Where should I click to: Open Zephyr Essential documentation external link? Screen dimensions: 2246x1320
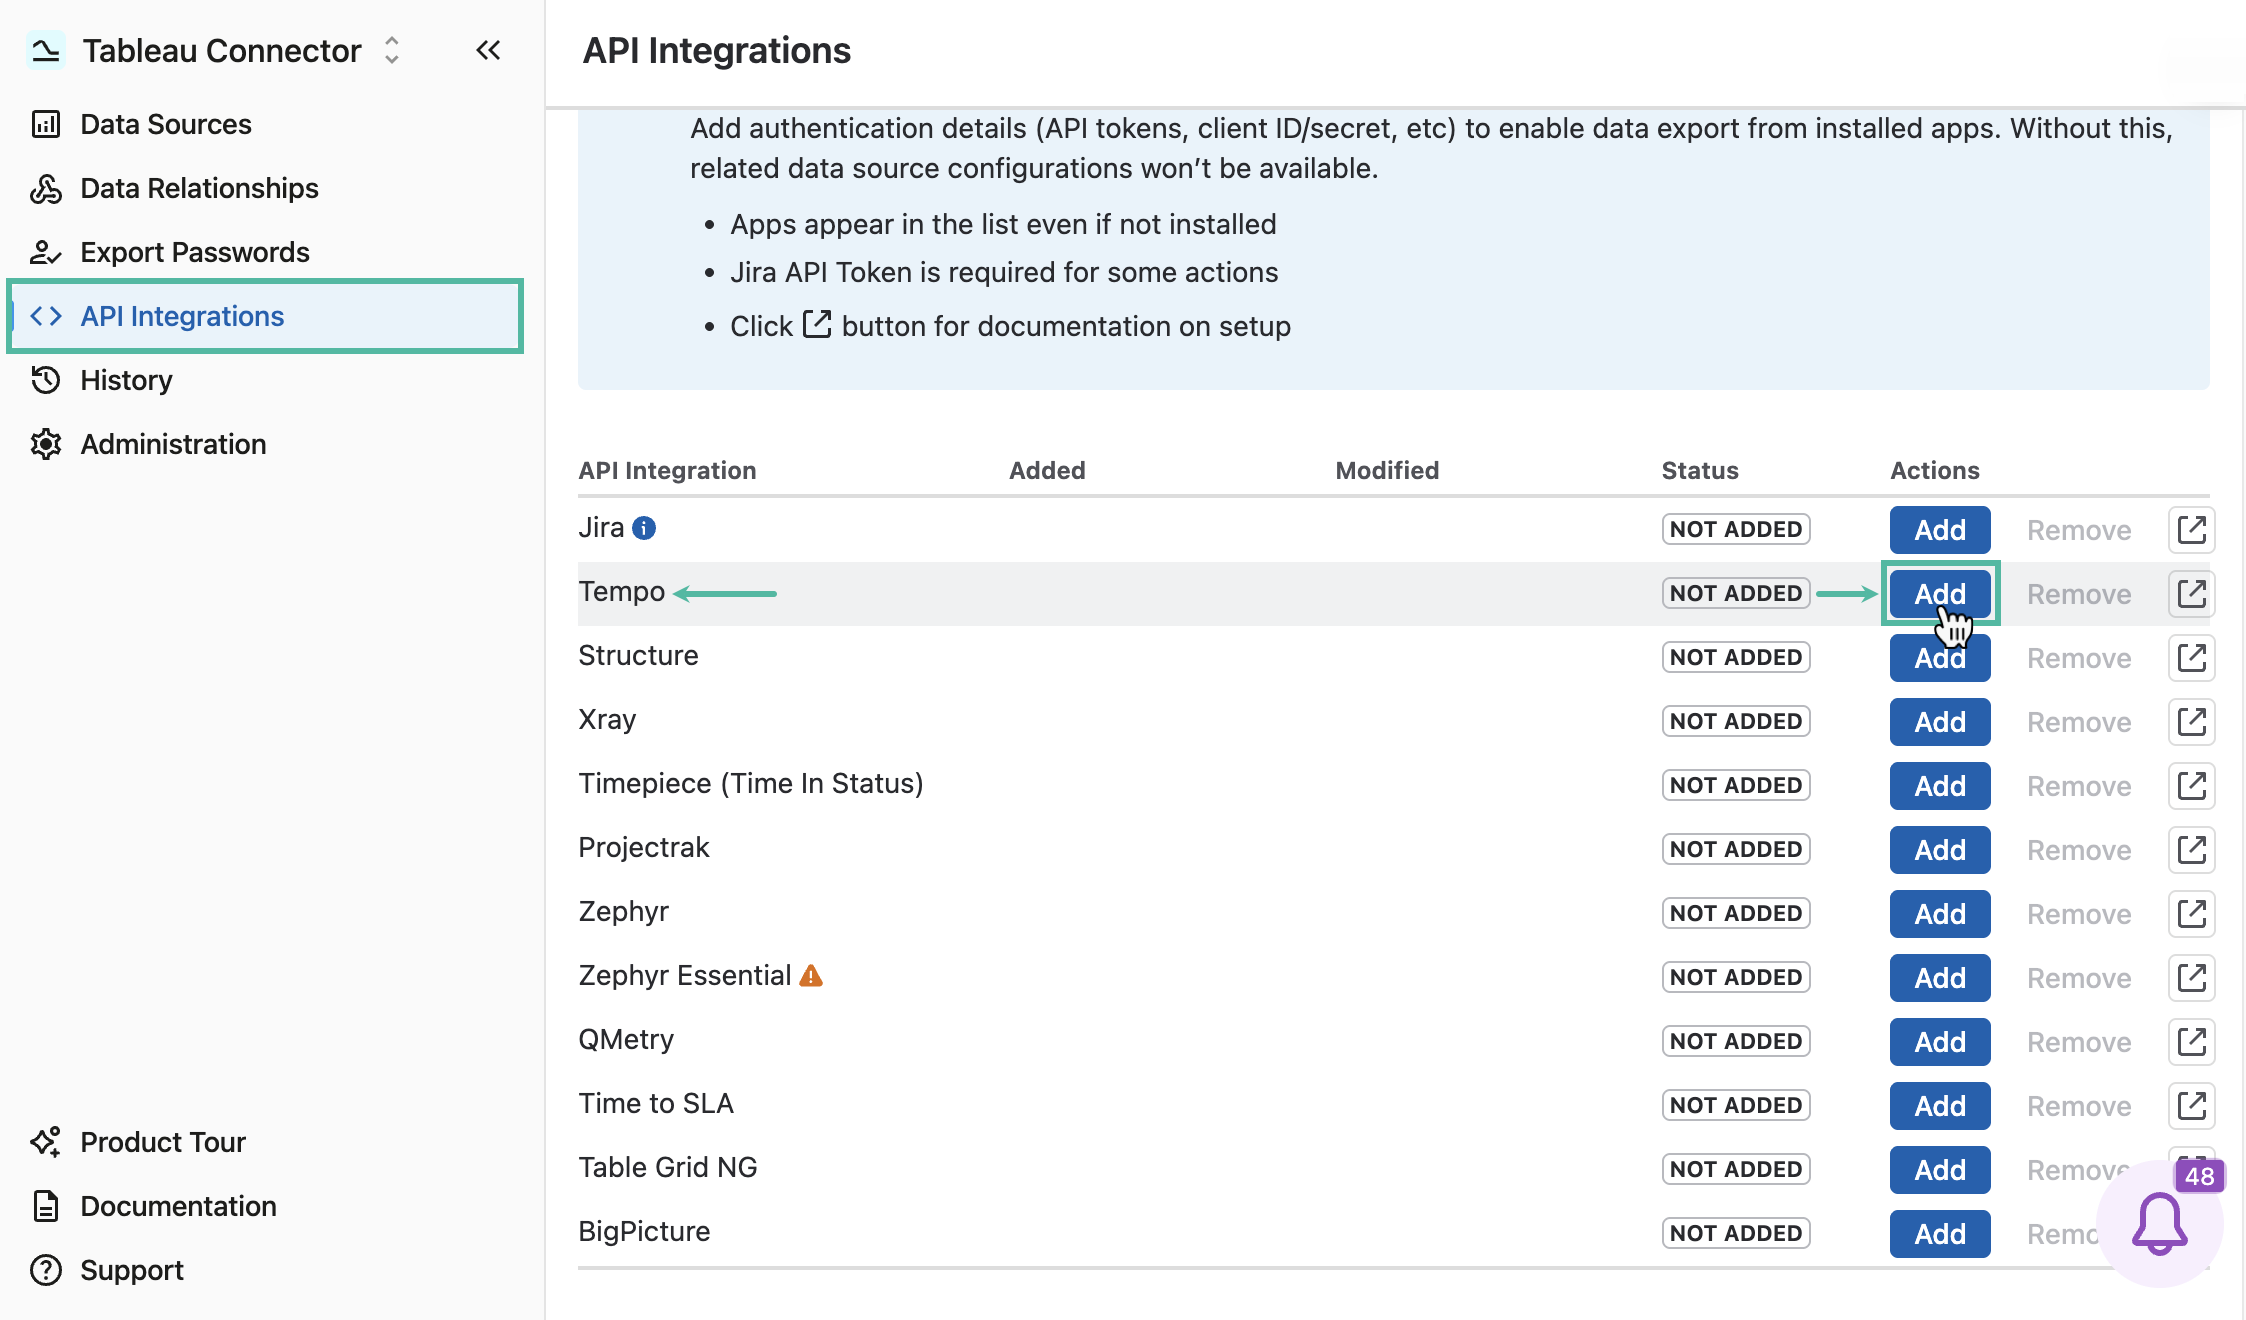[x=2191, y=978]
